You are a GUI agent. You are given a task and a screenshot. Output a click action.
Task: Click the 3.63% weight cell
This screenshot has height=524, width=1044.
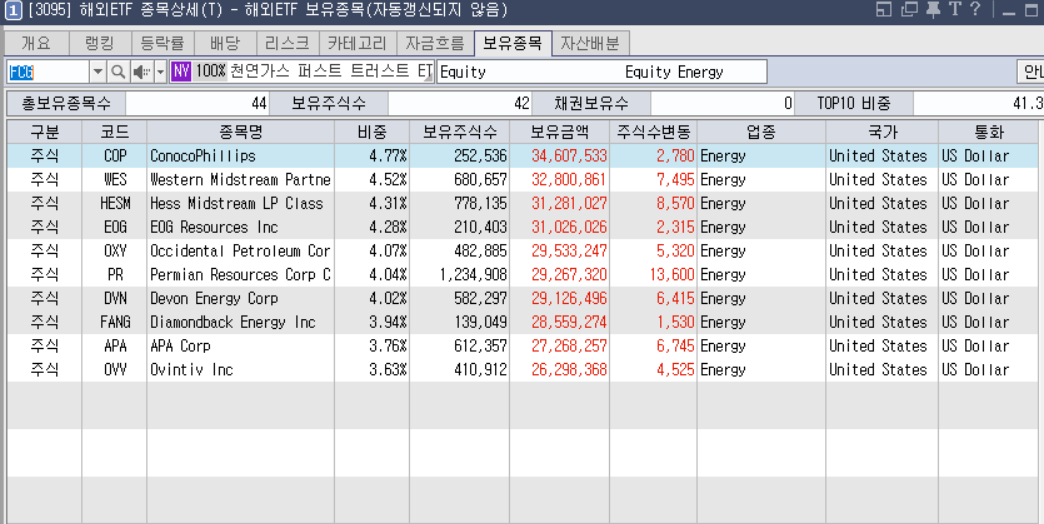(372, 370)
